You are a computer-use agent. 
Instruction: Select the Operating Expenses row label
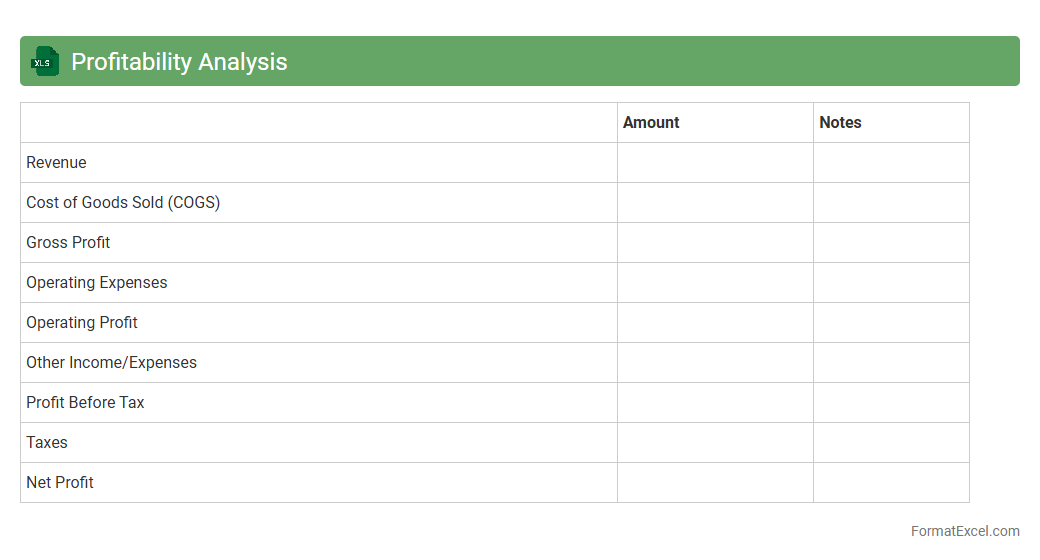[97, 282]
